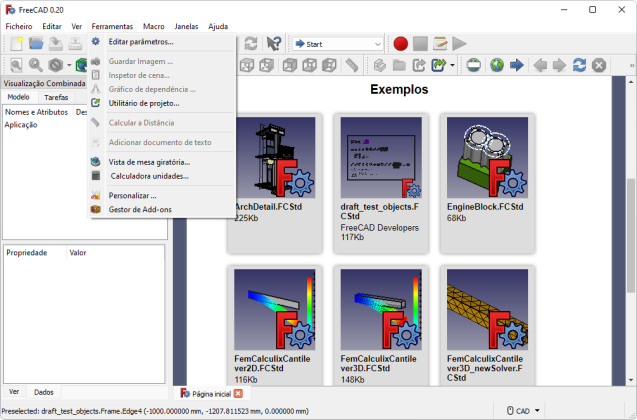Click the blue Next page arrow

tap(516, 65)
